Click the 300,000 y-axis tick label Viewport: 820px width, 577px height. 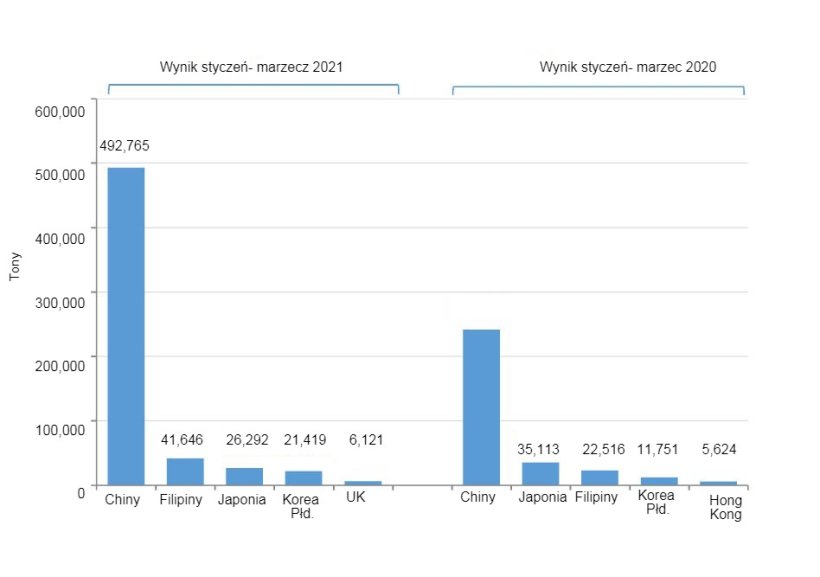60,301
